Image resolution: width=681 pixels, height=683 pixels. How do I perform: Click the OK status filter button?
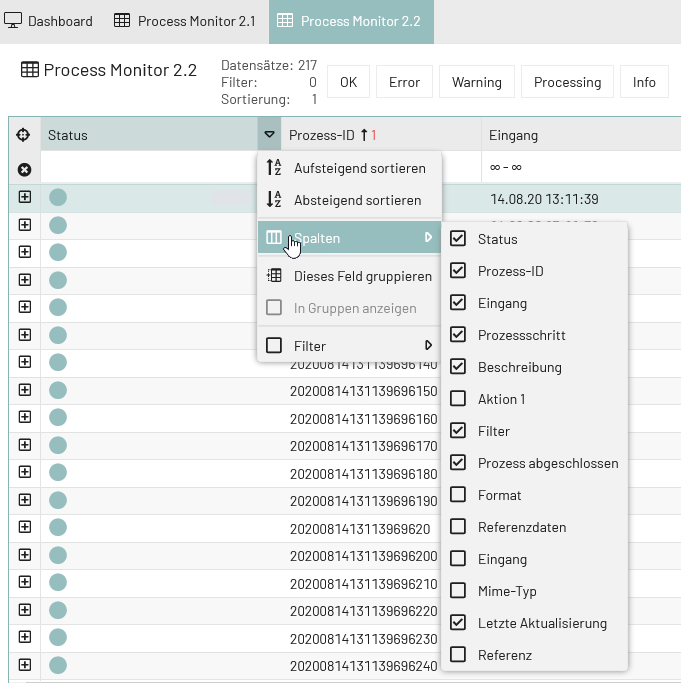[349, 82]
